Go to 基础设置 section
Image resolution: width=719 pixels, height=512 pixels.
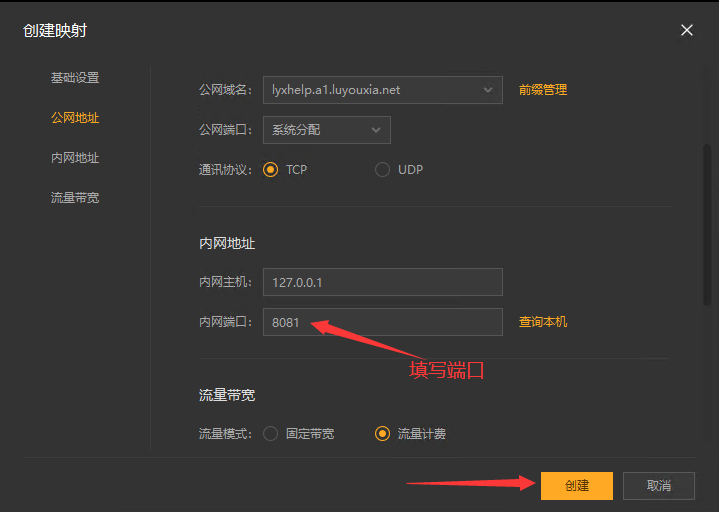75,78
